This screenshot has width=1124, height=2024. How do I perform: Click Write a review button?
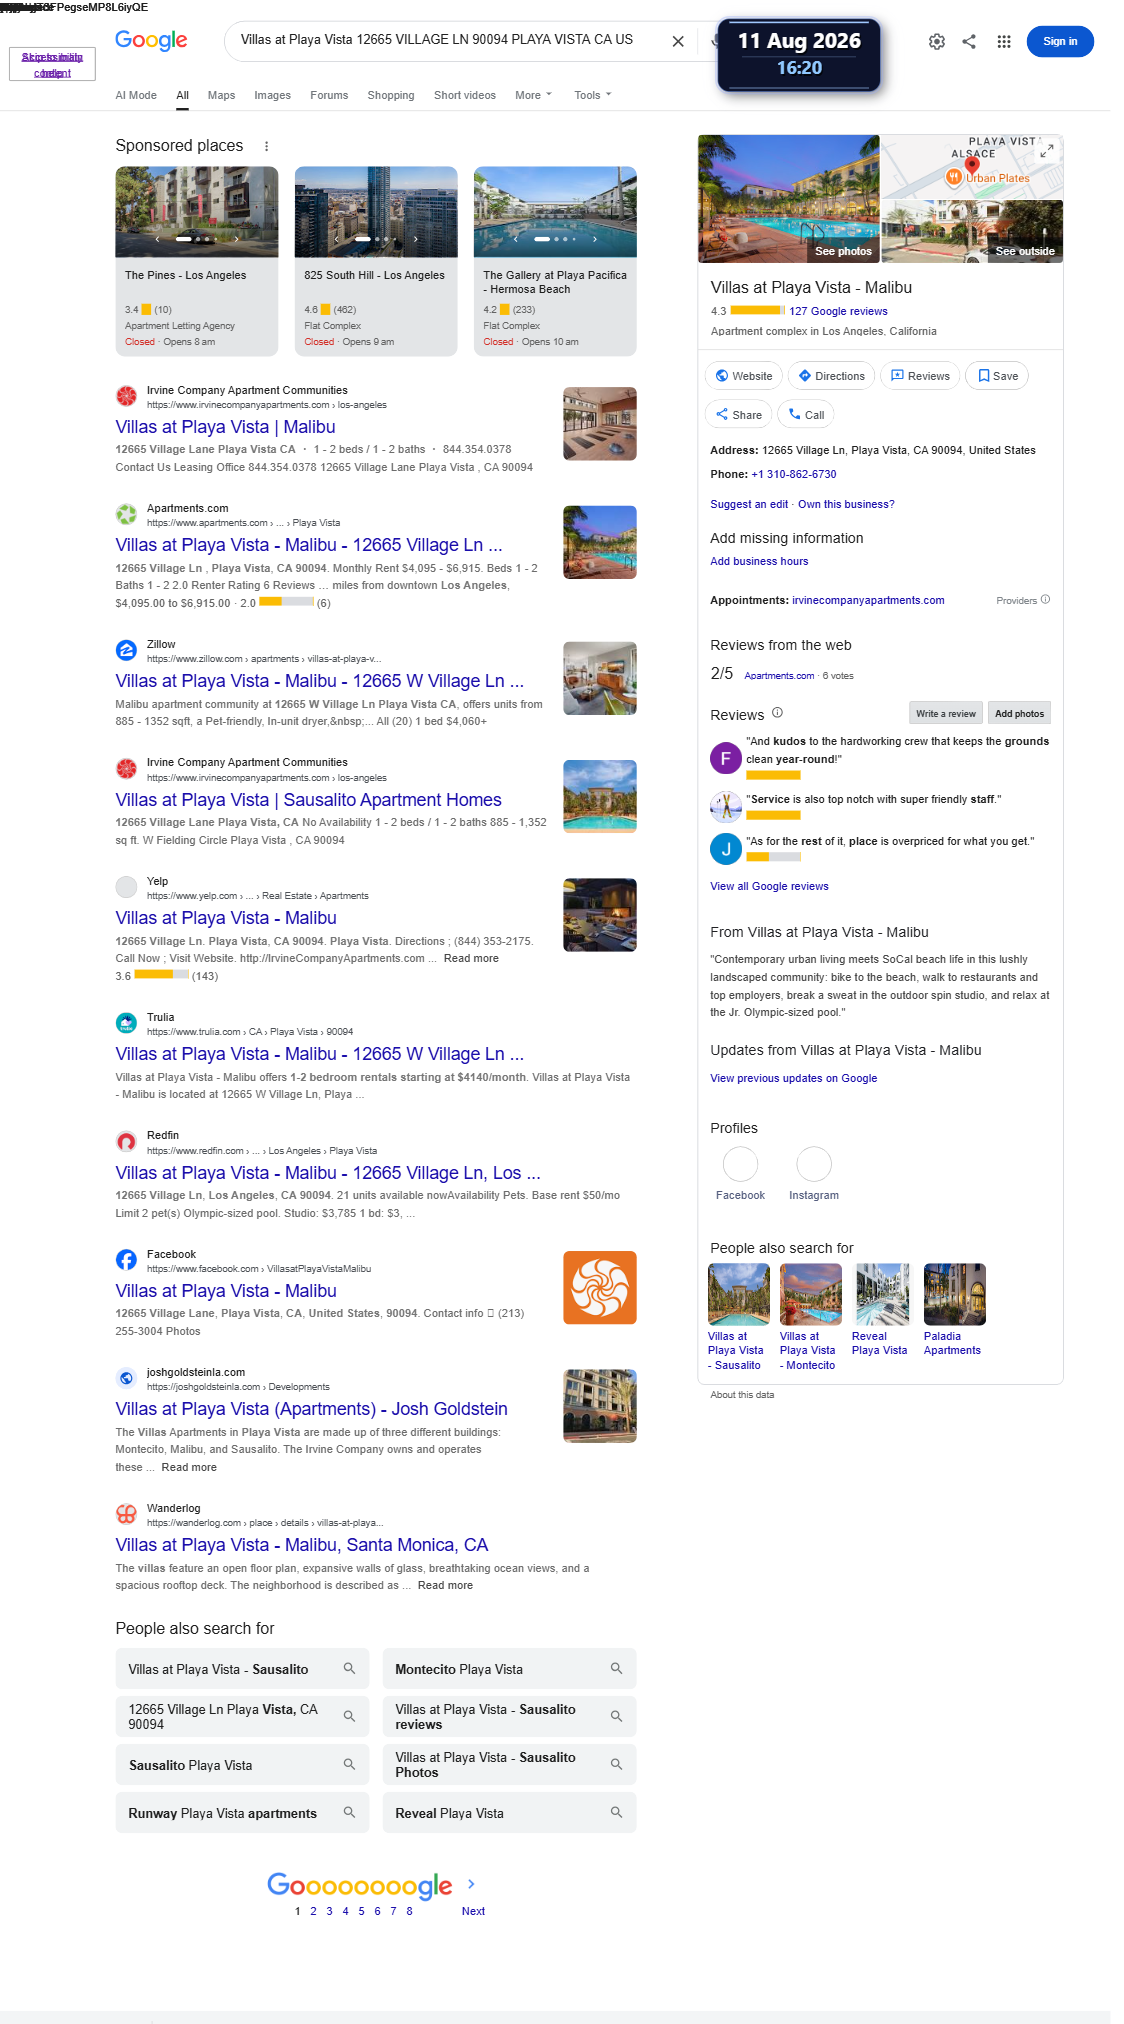pos(945,713)
